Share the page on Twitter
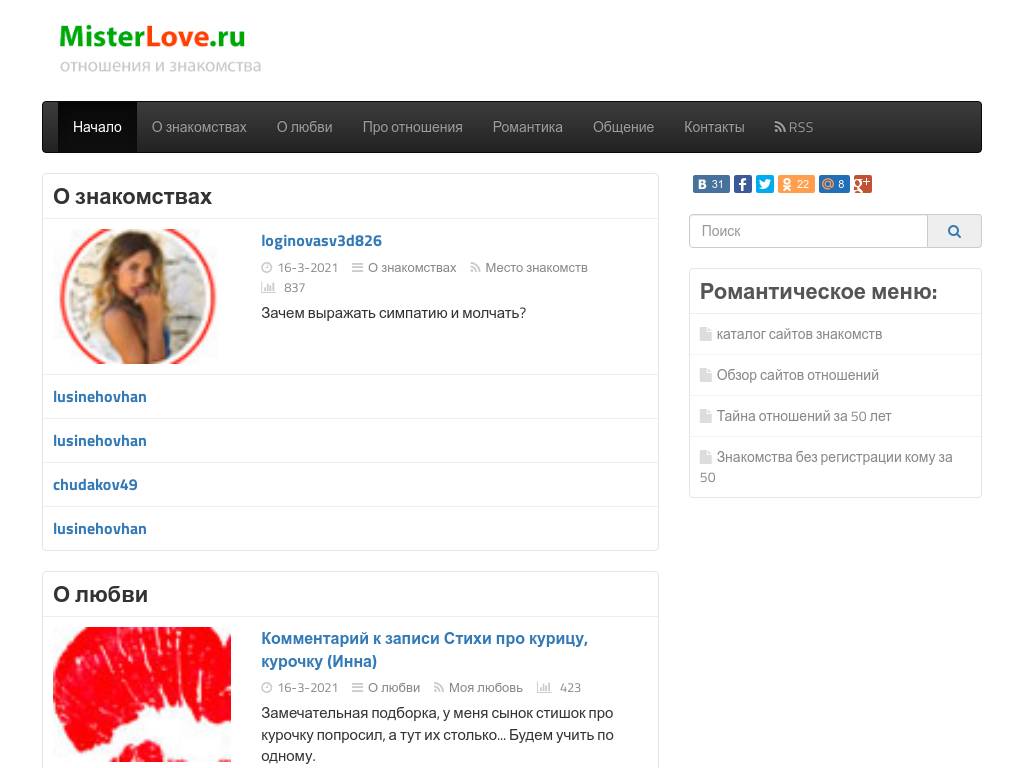The height and width of the screenshot is (768, 1024). (765, 184)
